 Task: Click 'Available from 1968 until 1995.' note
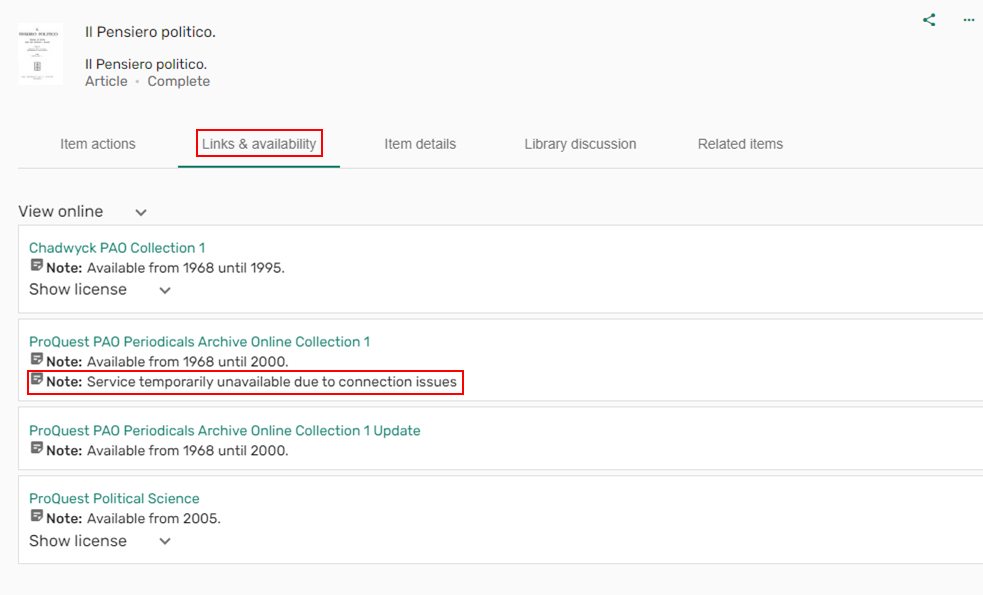tap(186, 268)
